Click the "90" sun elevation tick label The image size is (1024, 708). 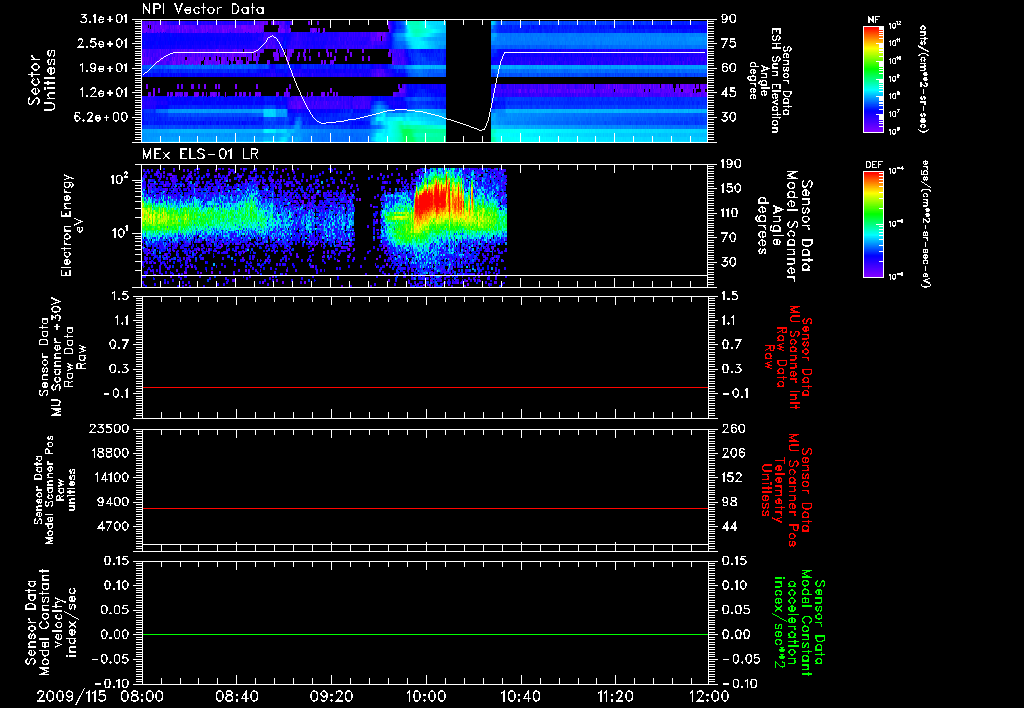coord(728,19)
